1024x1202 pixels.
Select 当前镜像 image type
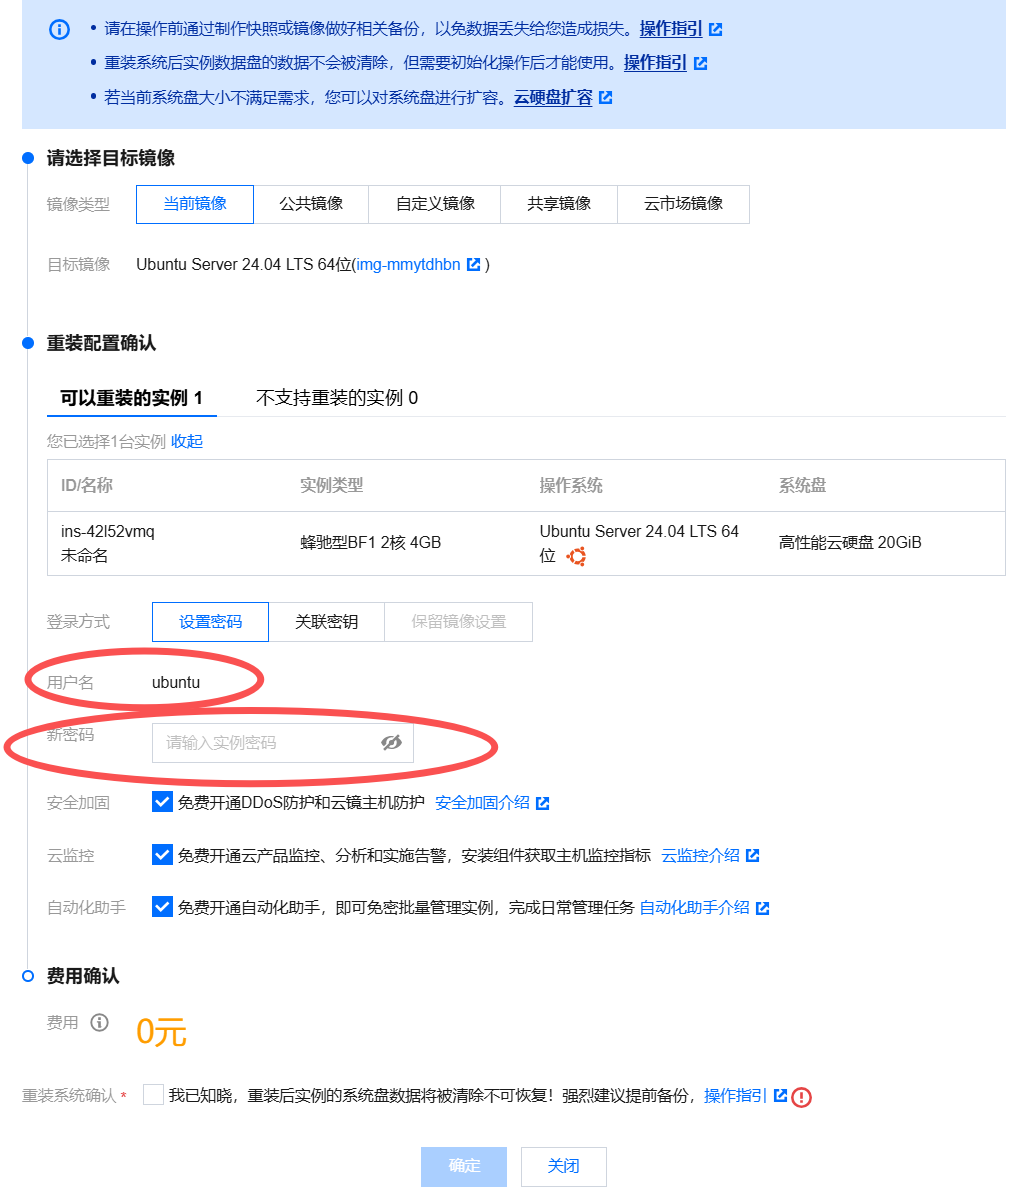point(195,203)
